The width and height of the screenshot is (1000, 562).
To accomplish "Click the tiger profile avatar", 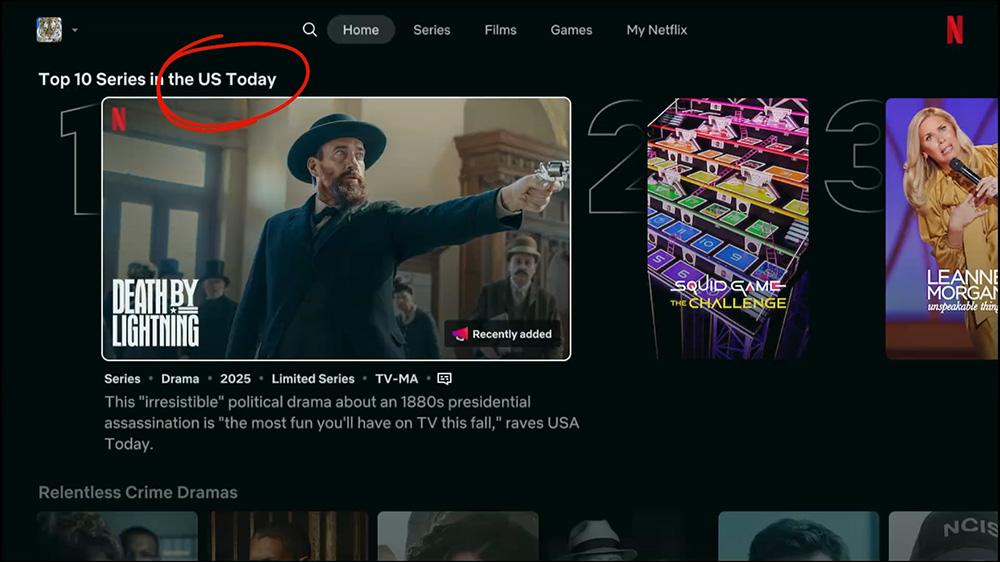I will coord(49,29).
